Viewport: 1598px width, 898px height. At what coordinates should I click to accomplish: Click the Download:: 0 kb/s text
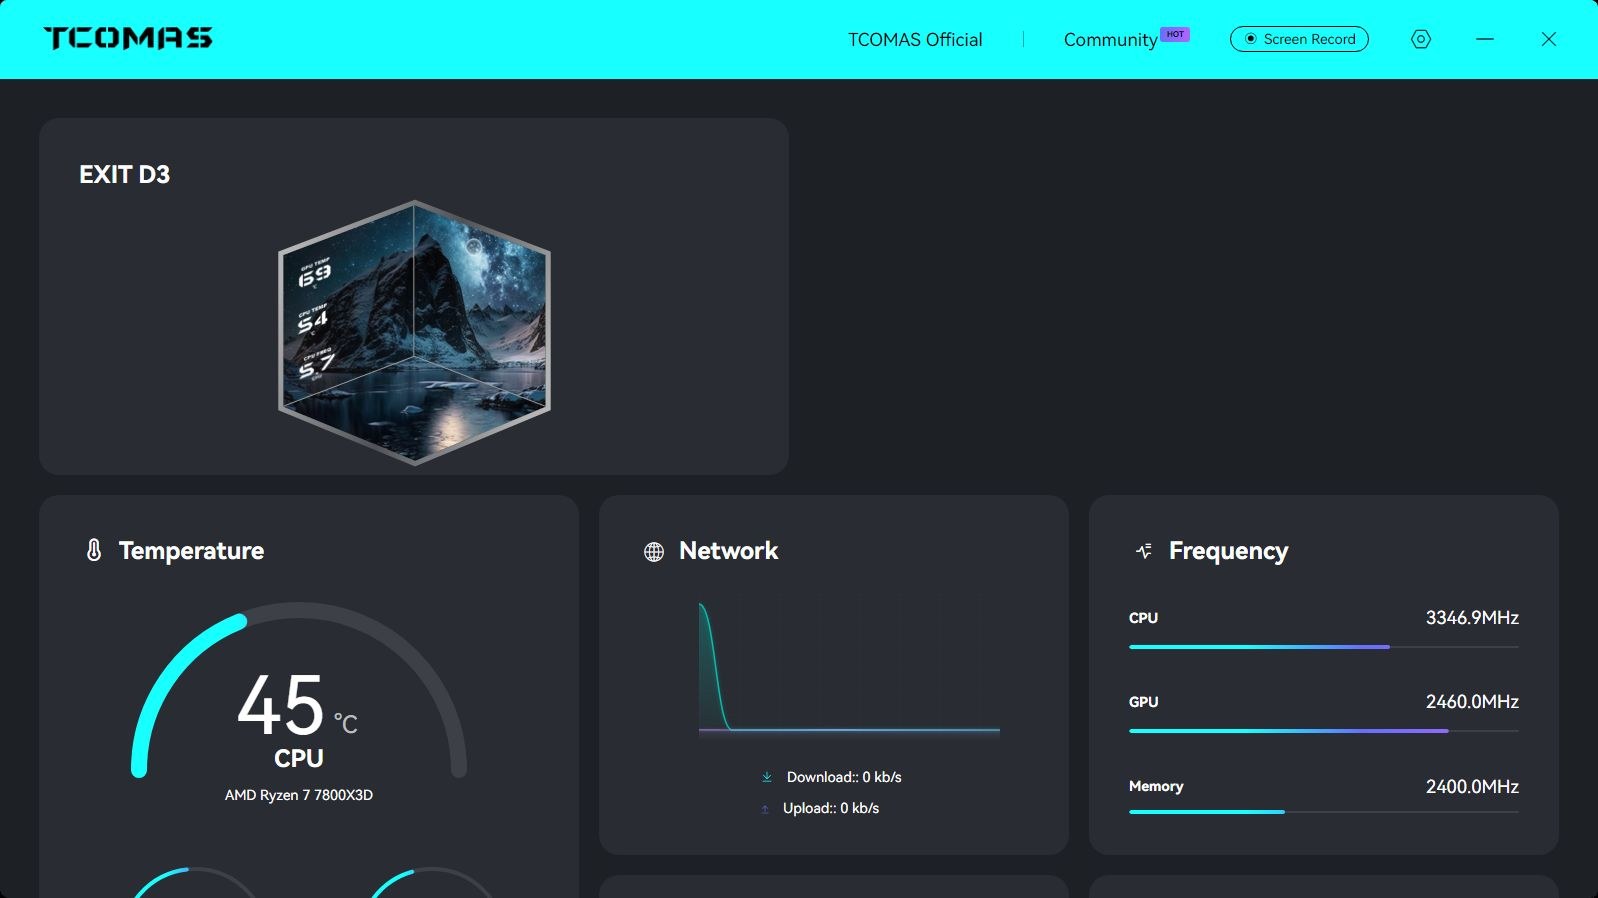(844, 777)
